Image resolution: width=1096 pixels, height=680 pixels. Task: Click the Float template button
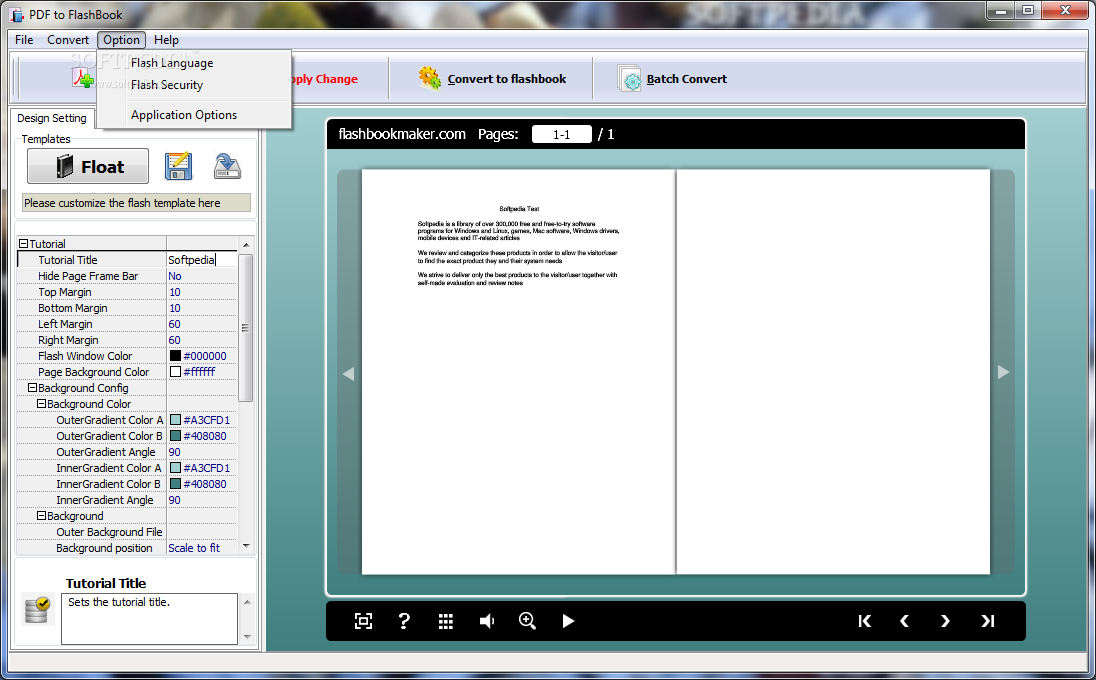[x=88, y=166]
